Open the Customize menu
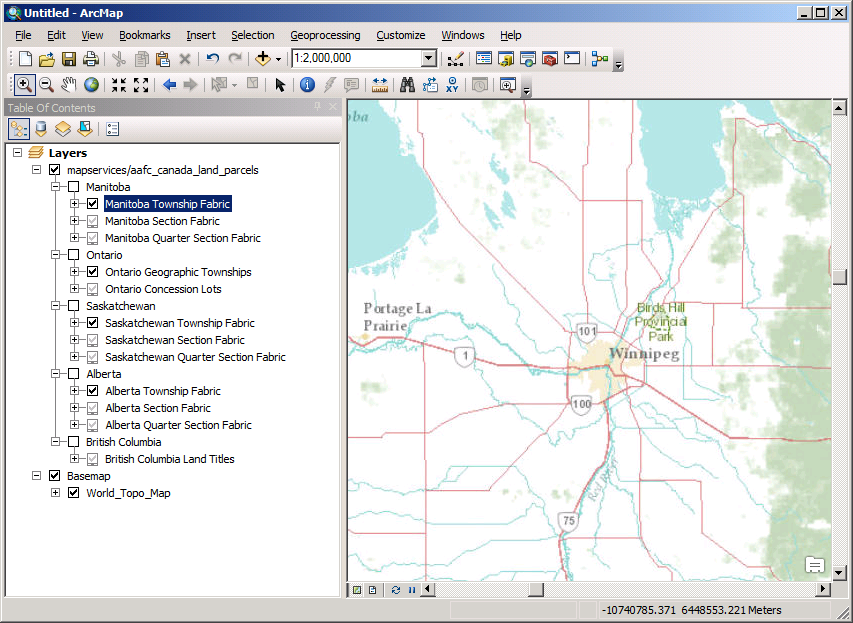 point(401,35)
